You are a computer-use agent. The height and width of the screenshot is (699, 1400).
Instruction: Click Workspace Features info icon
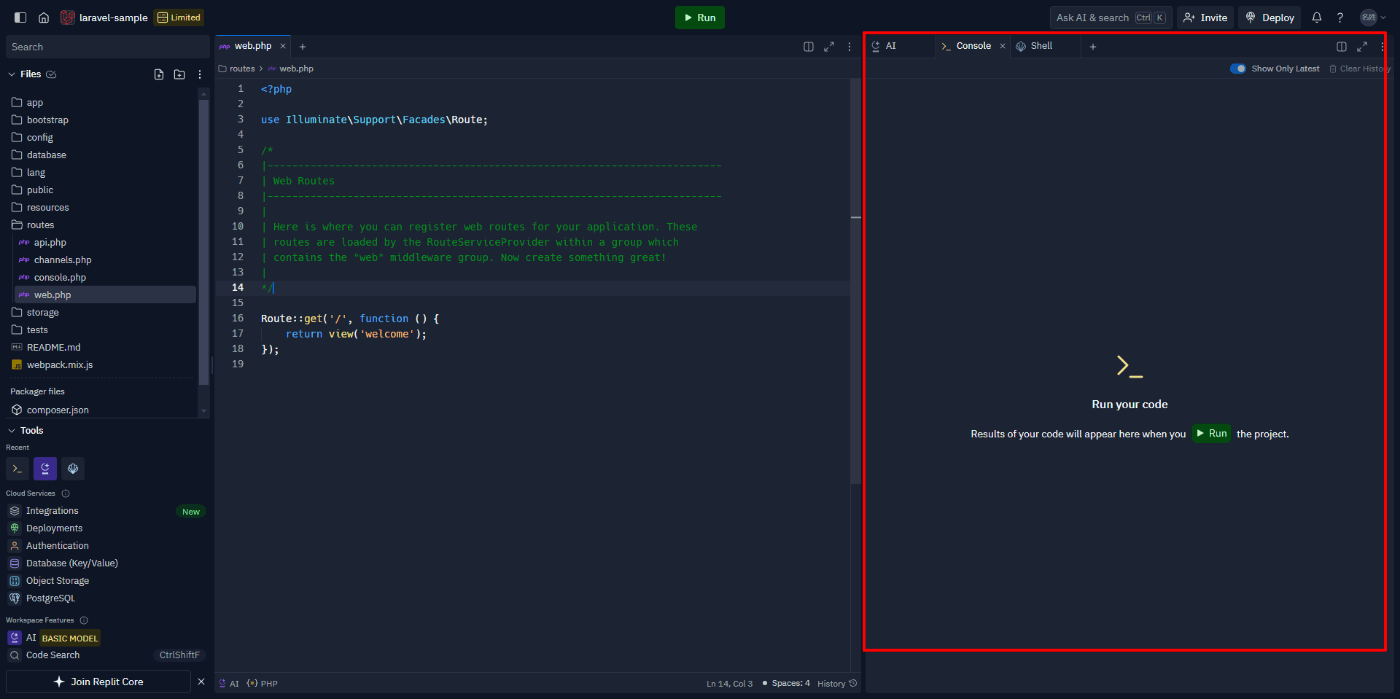point(84,621)
